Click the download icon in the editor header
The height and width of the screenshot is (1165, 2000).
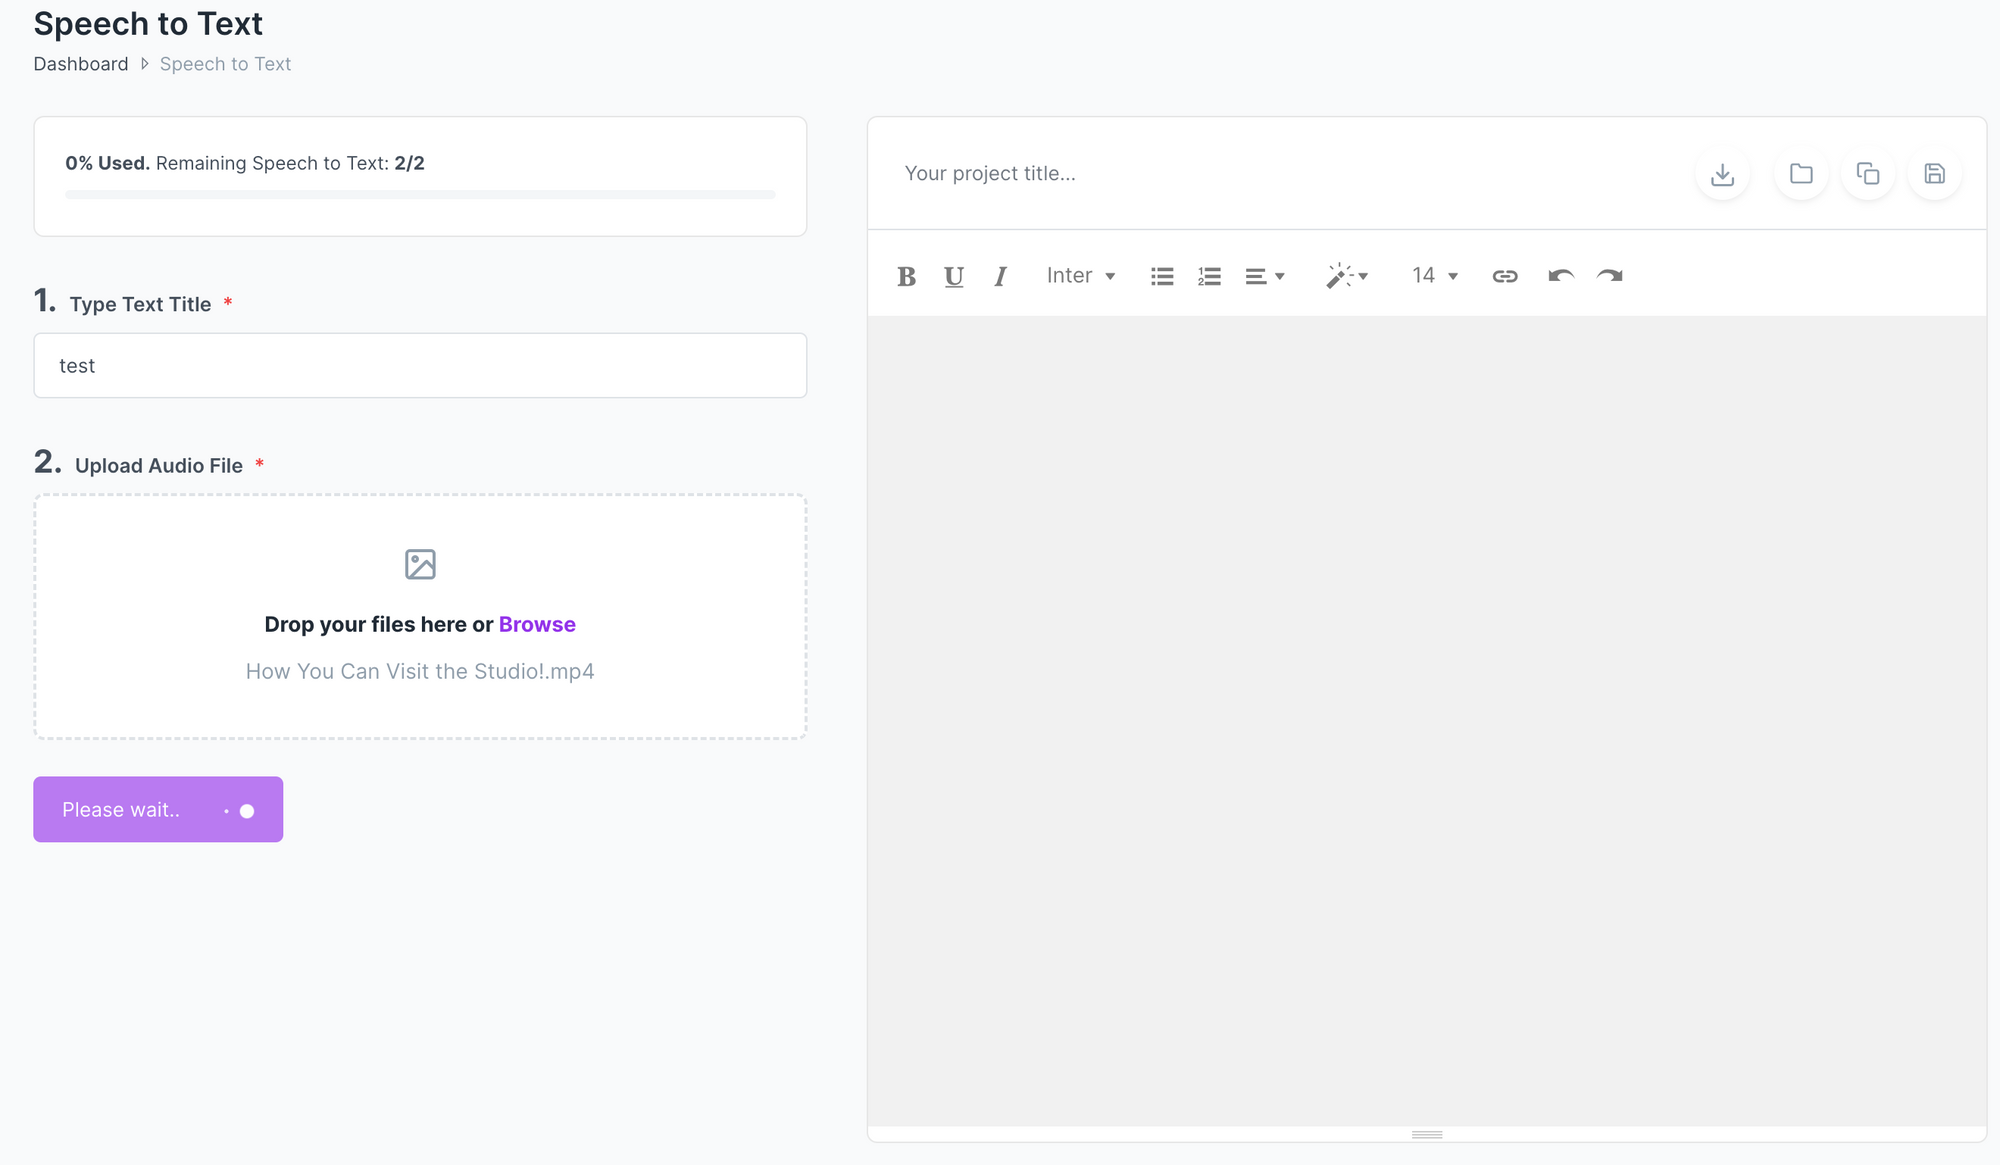pos(1722,174)
